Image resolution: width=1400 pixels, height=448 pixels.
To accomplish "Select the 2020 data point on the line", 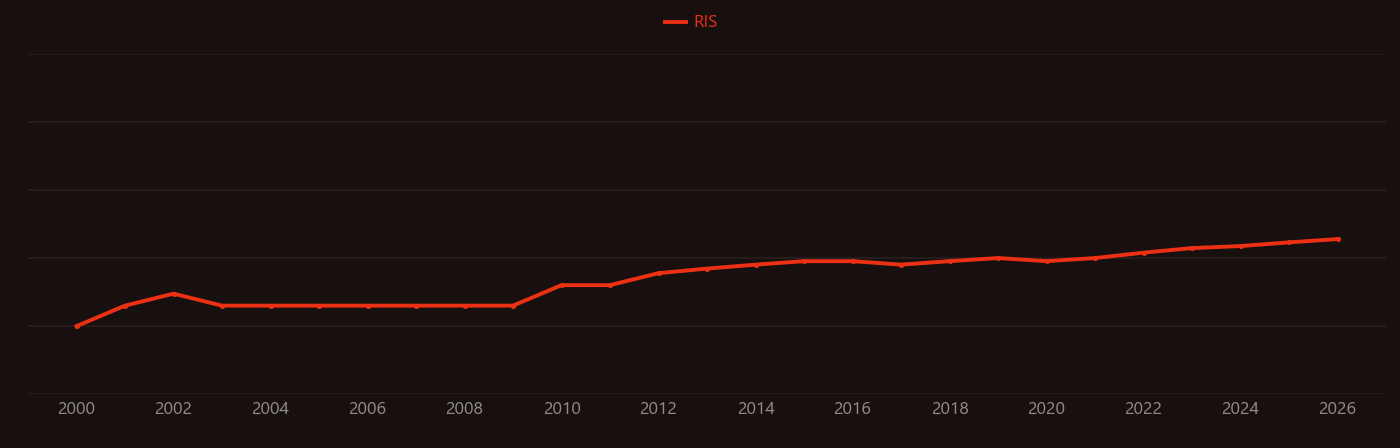I will tap(1047, 261).
